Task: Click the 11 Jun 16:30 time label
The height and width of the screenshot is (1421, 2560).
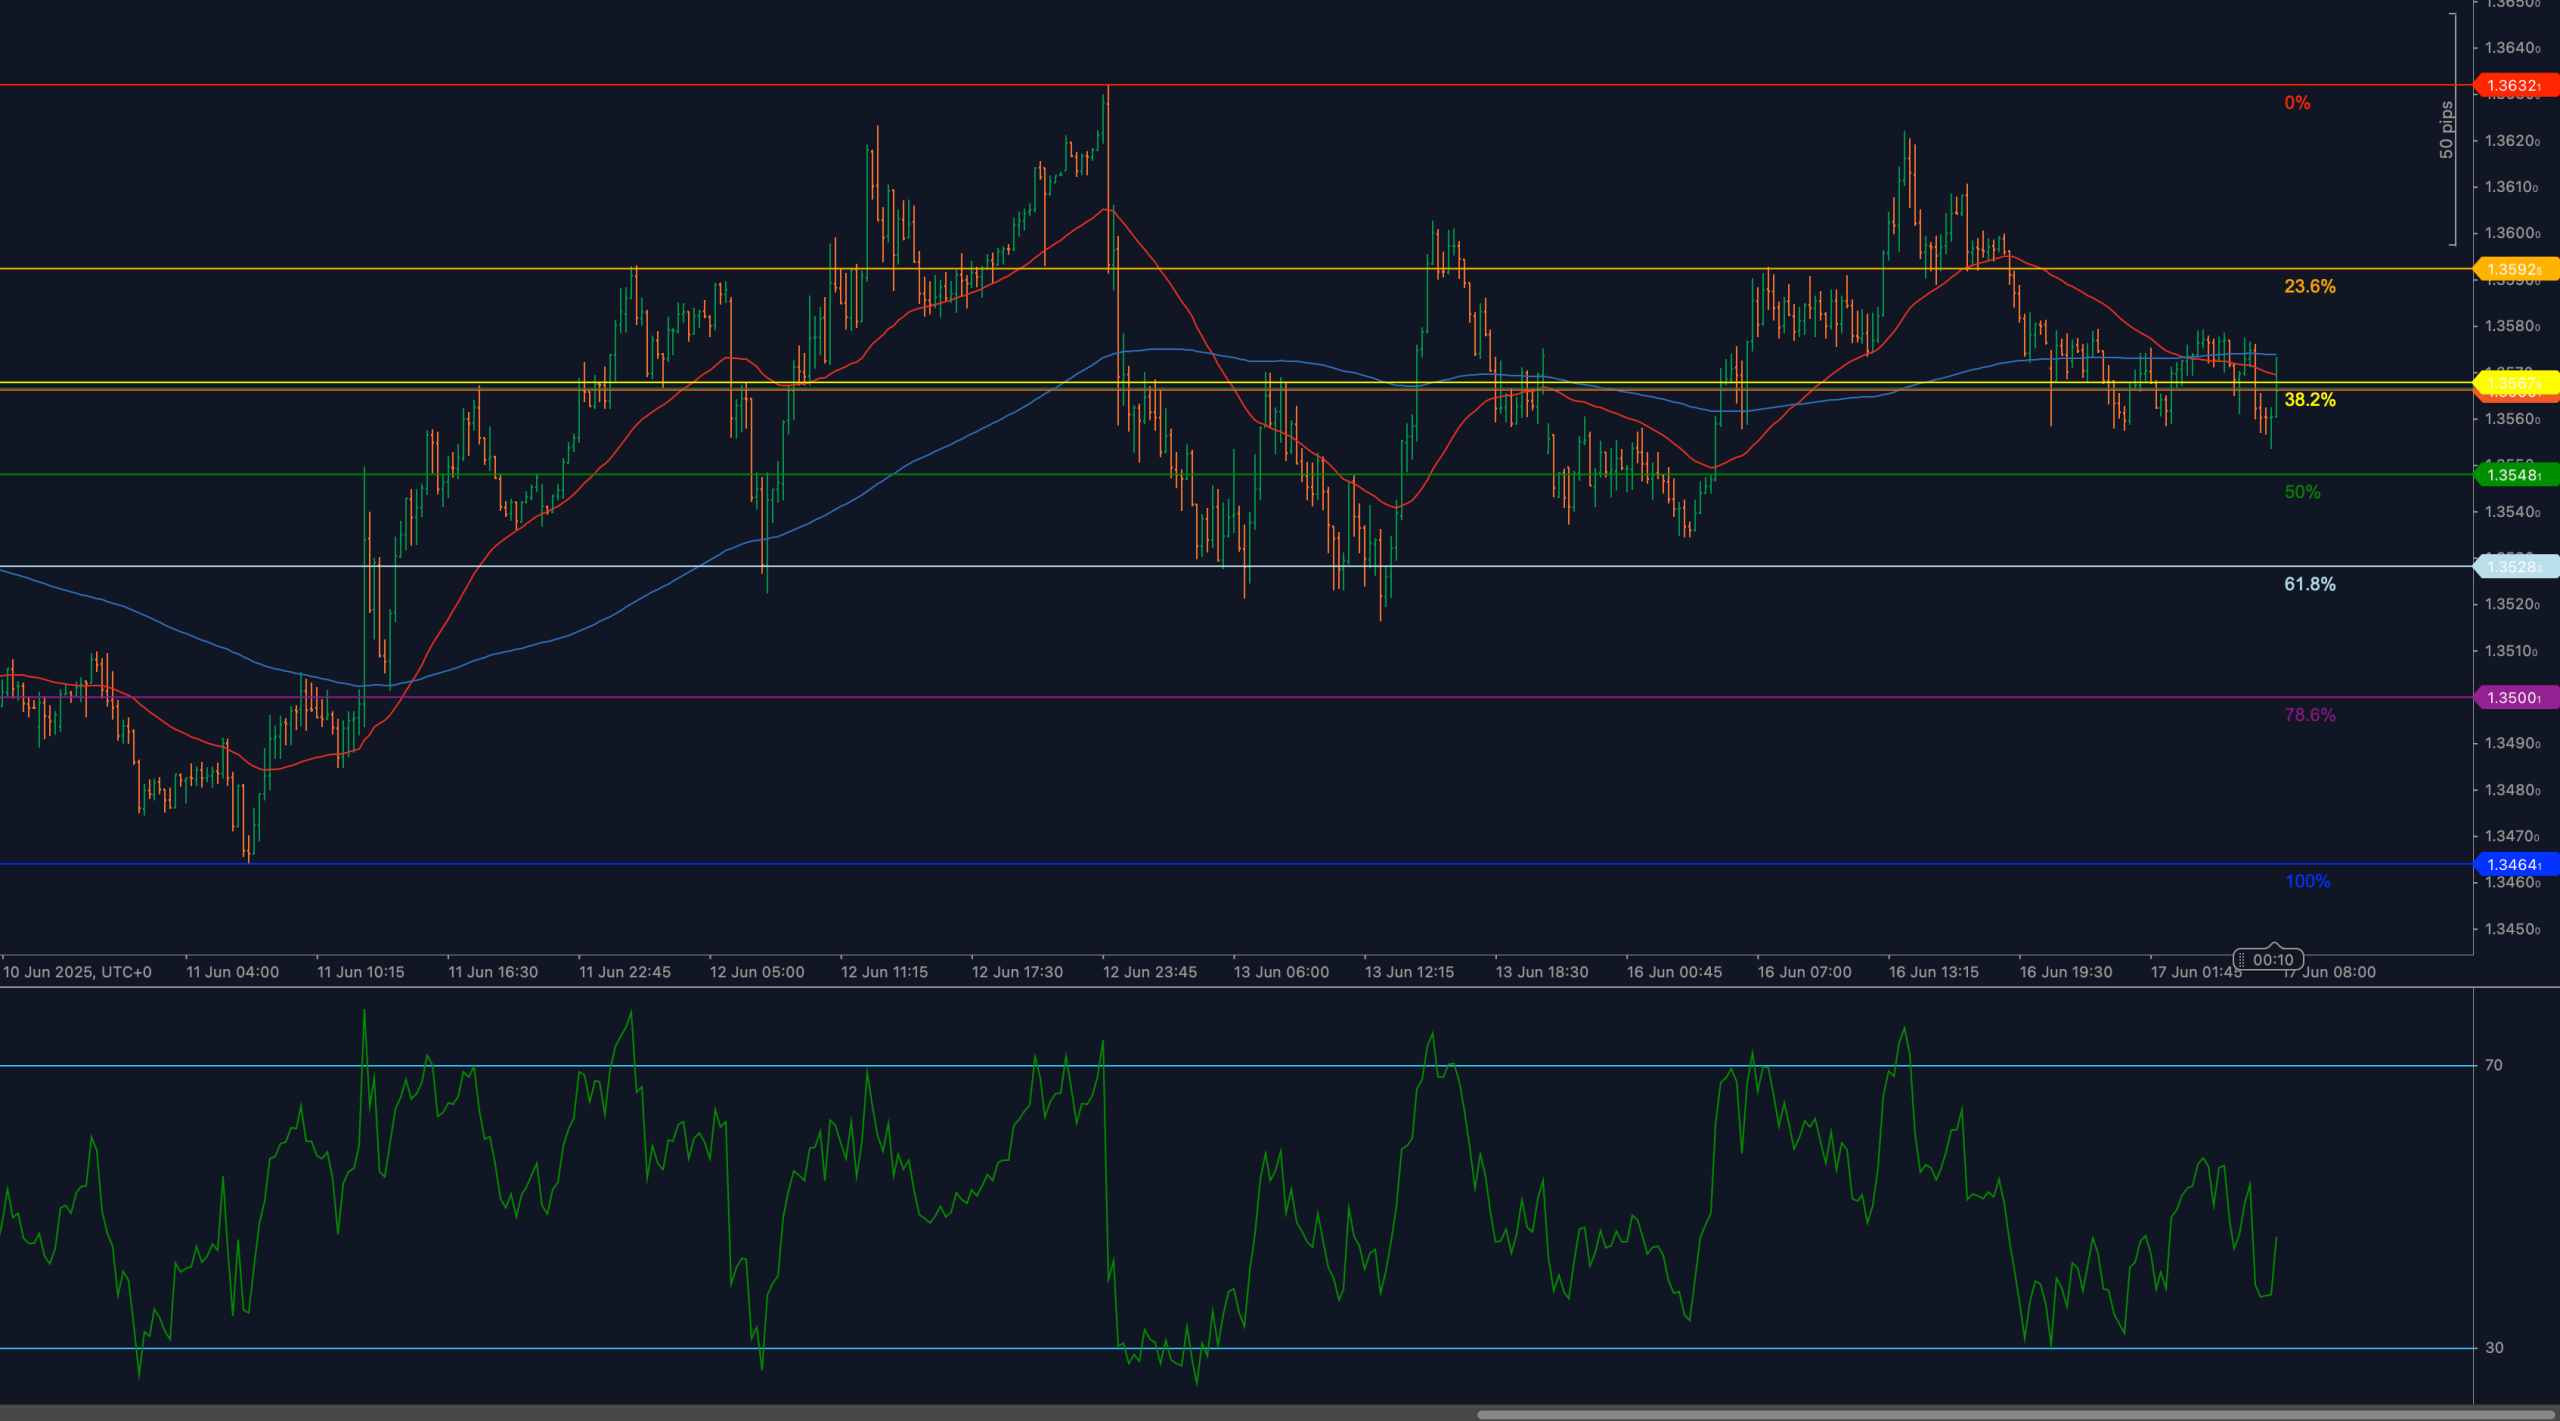Action: [493, 973]
